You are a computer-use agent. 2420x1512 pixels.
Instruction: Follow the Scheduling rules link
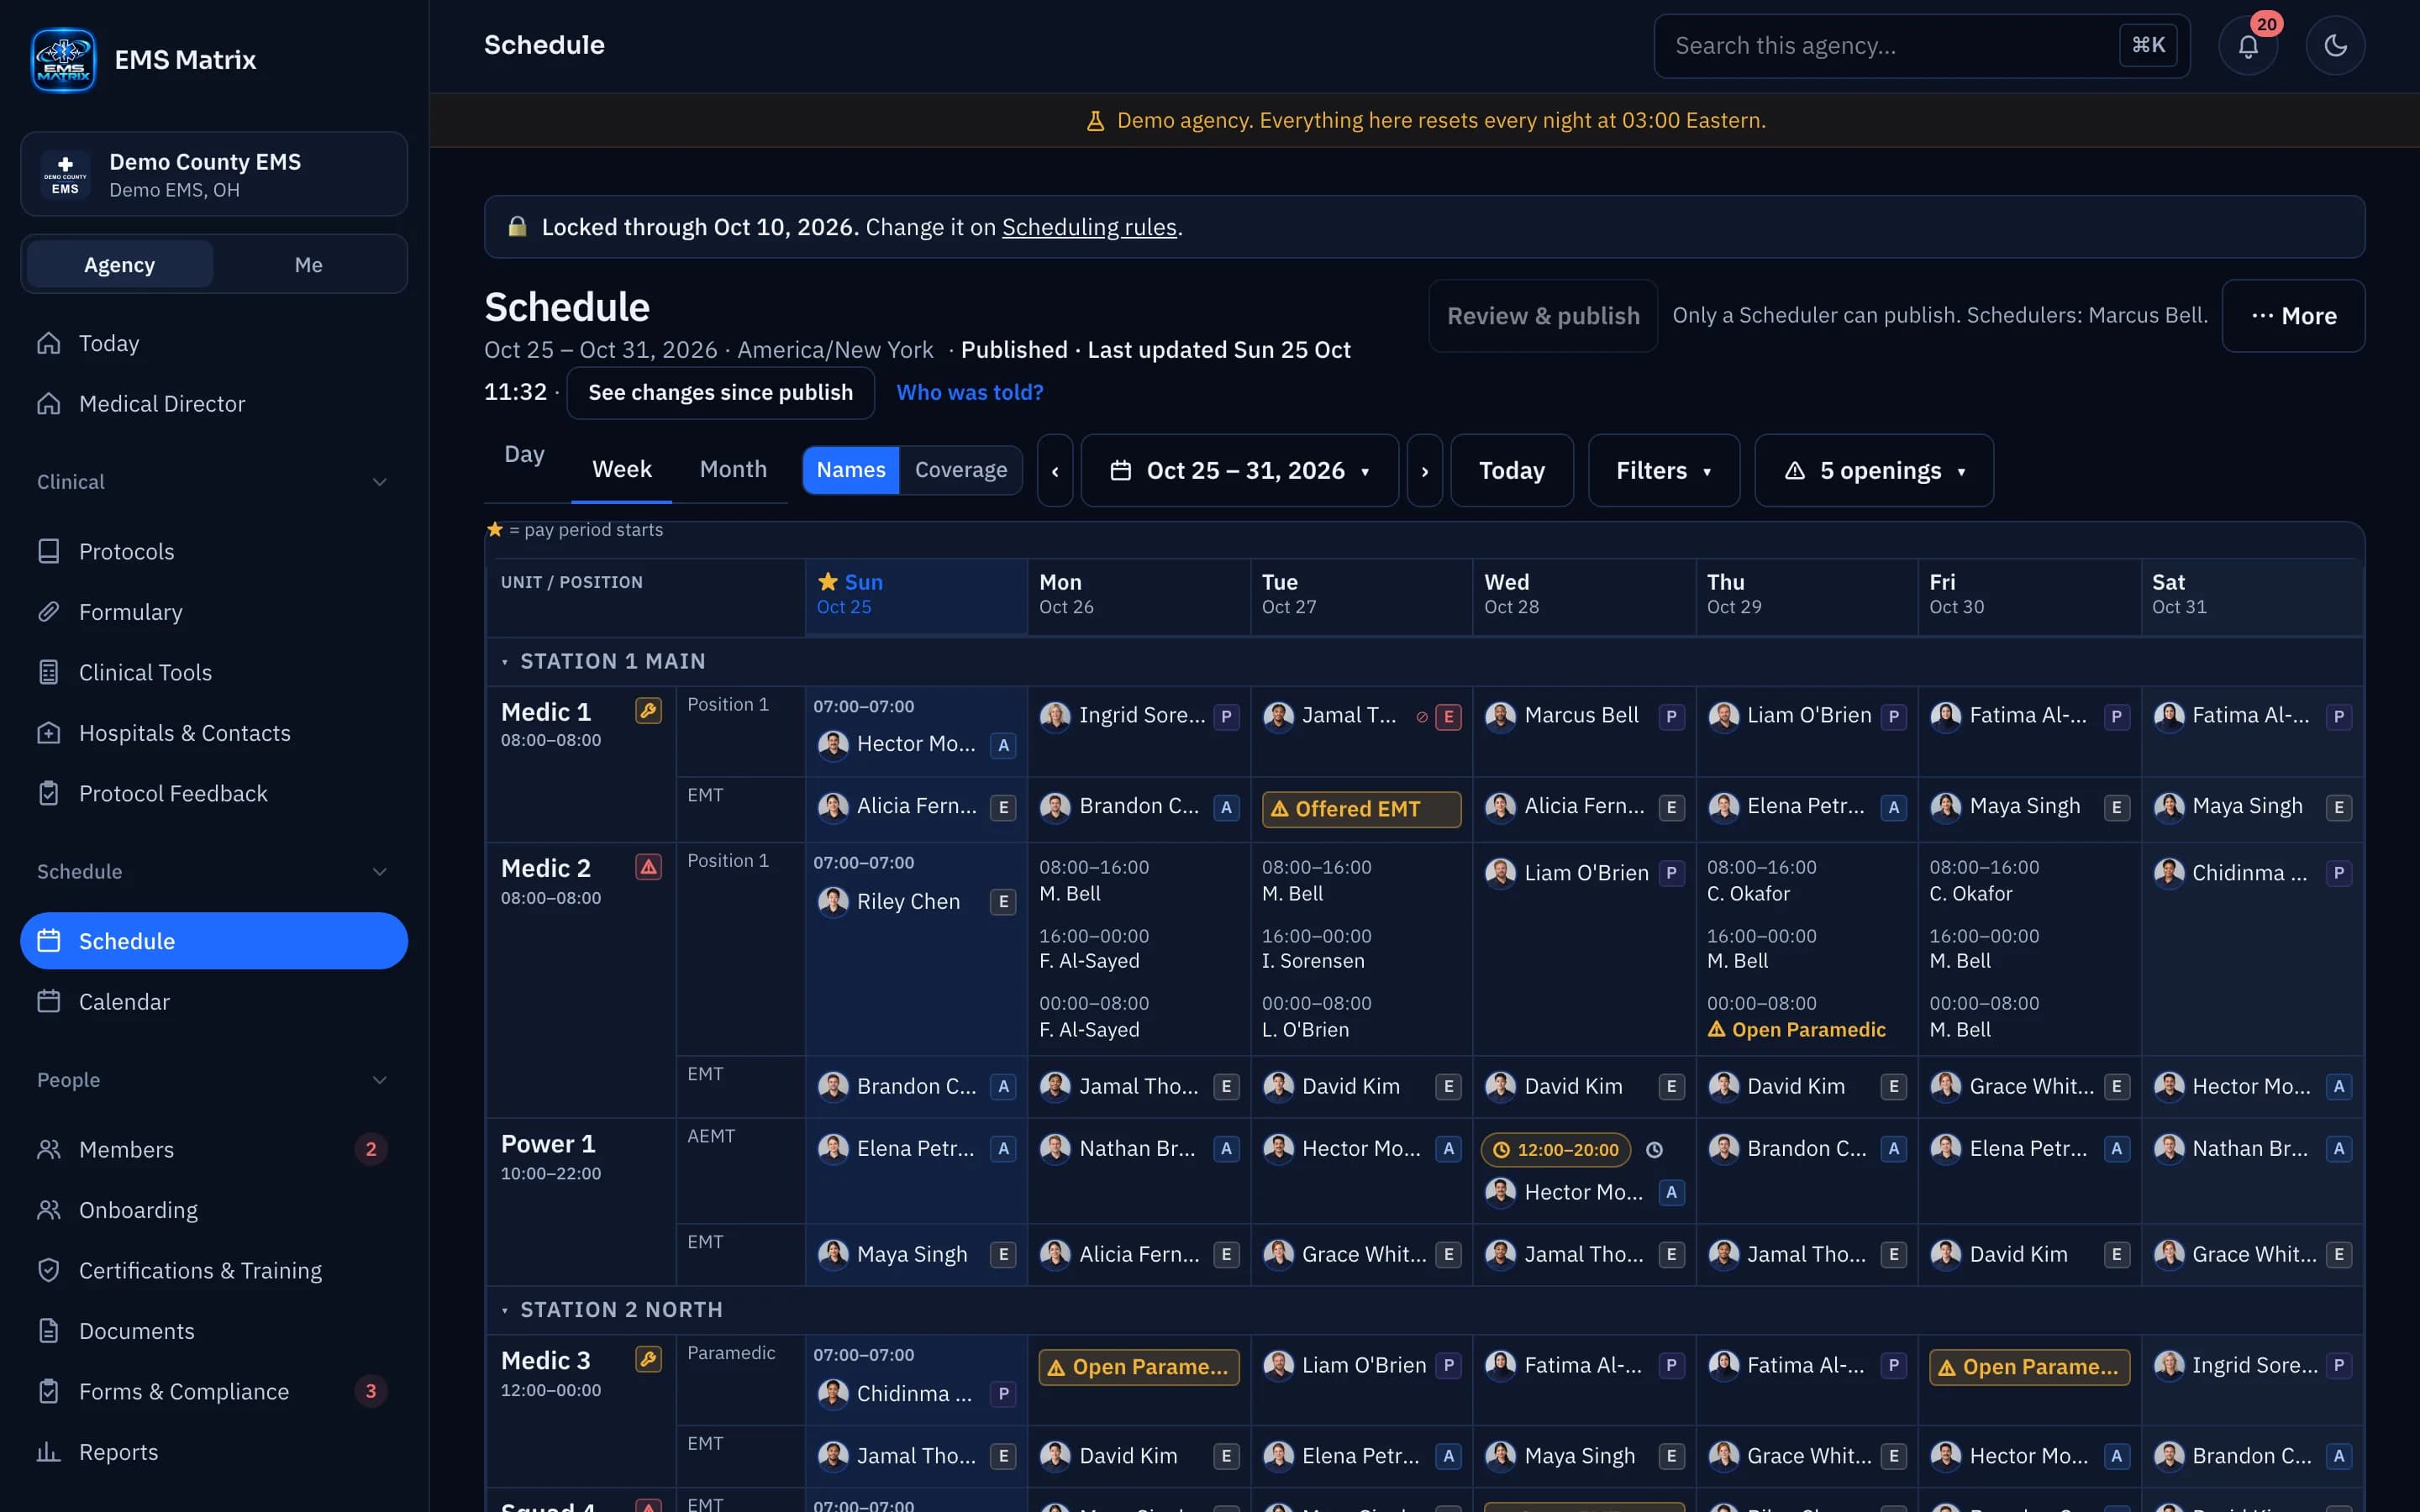(x=1088, y=227)
